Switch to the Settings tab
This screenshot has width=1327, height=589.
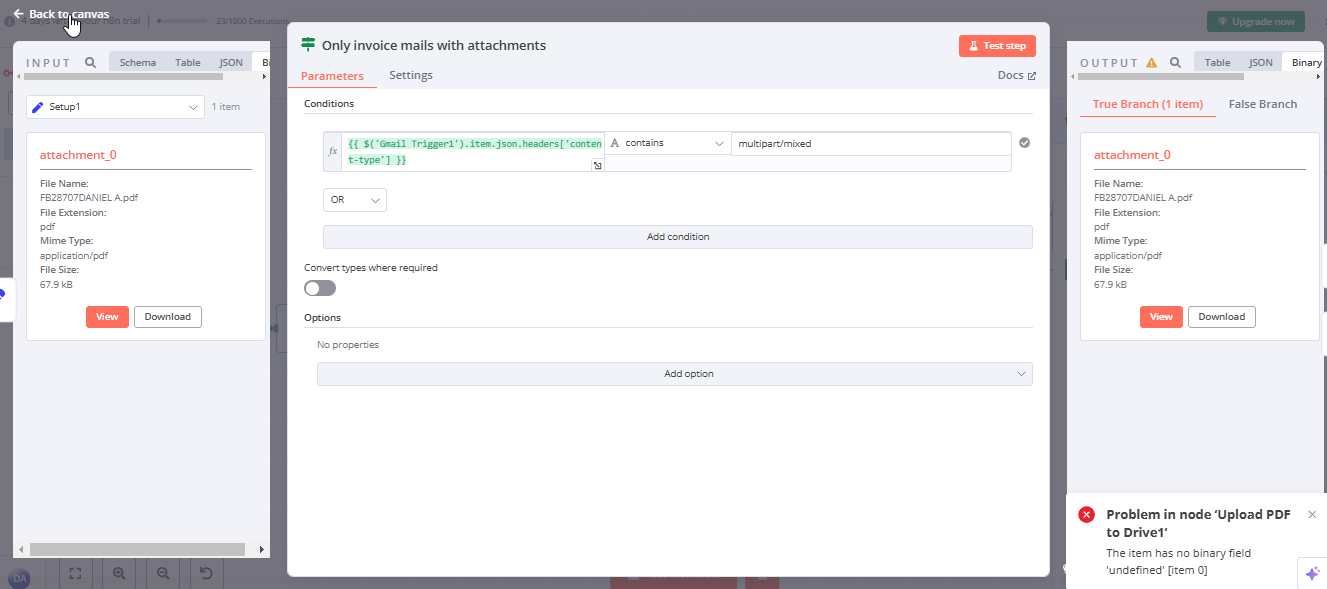[410, 75]
